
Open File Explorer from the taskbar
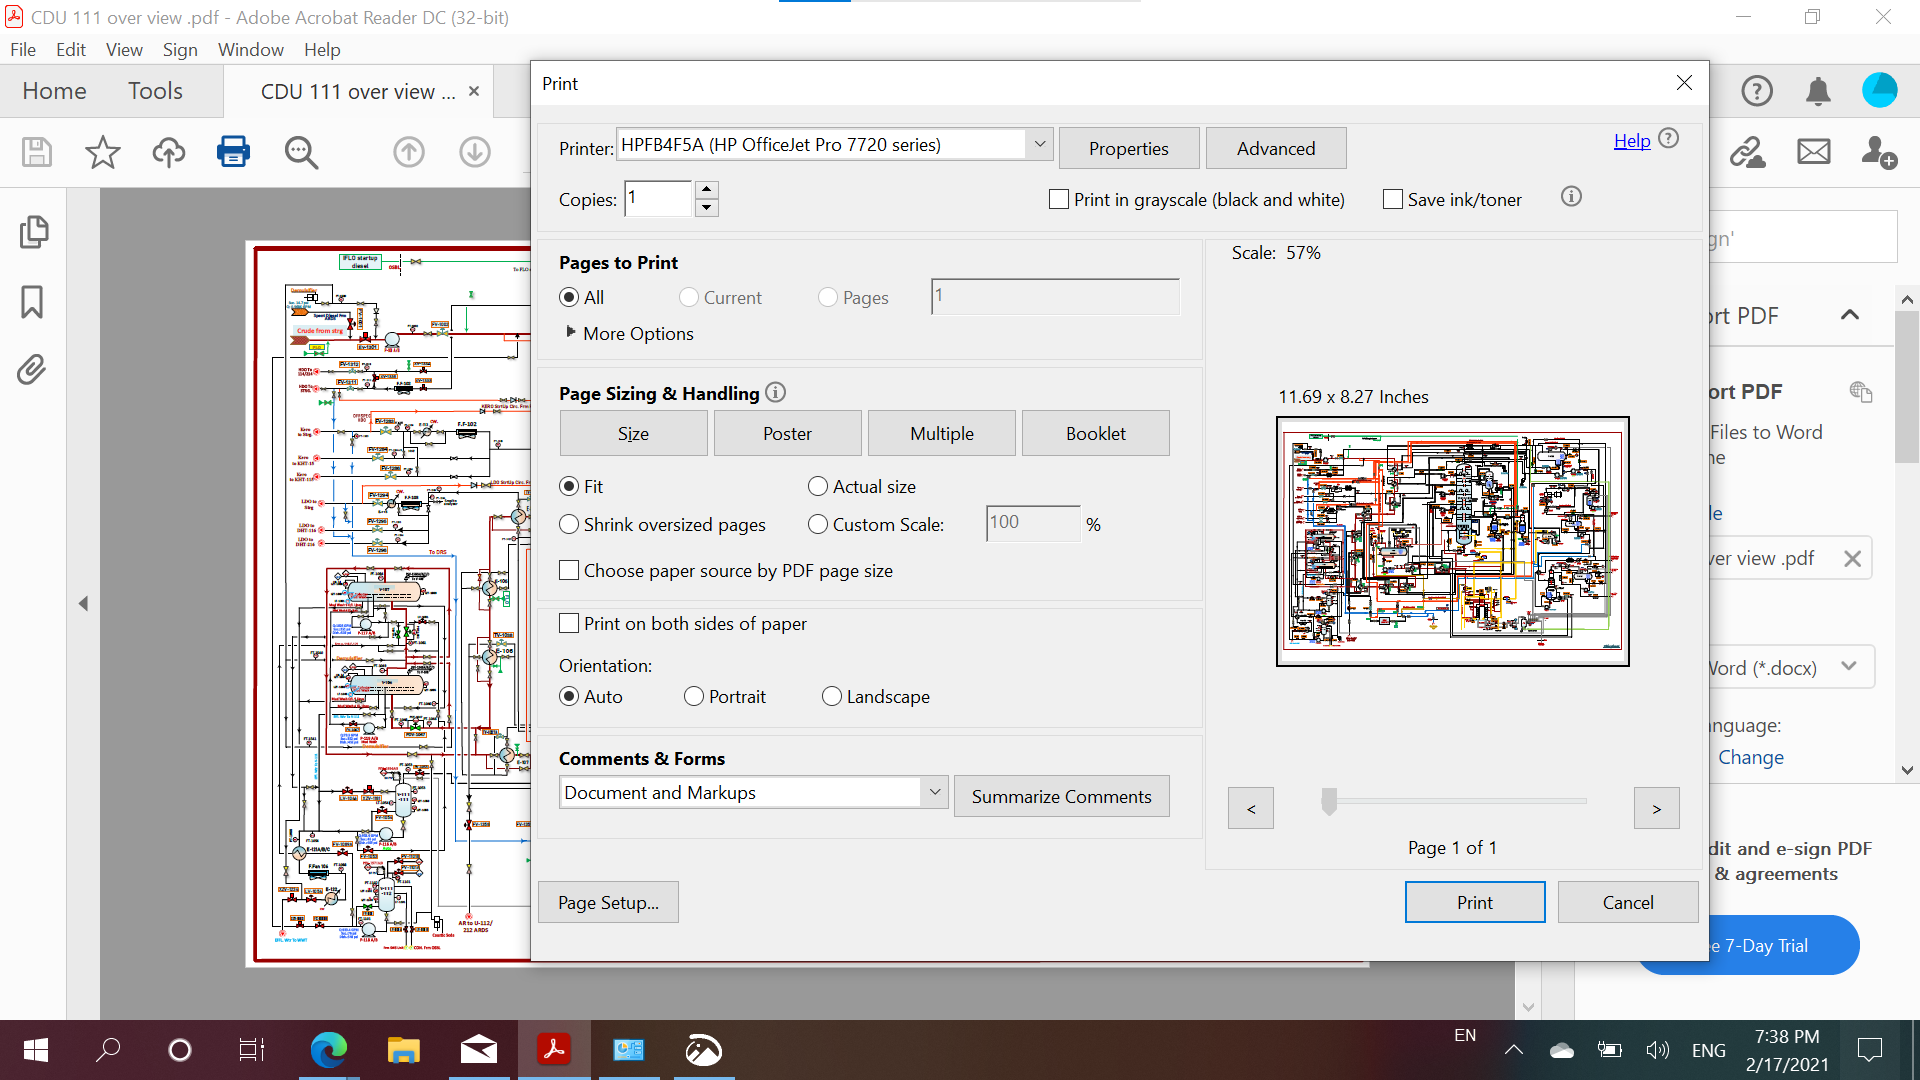pos(404,1049)
